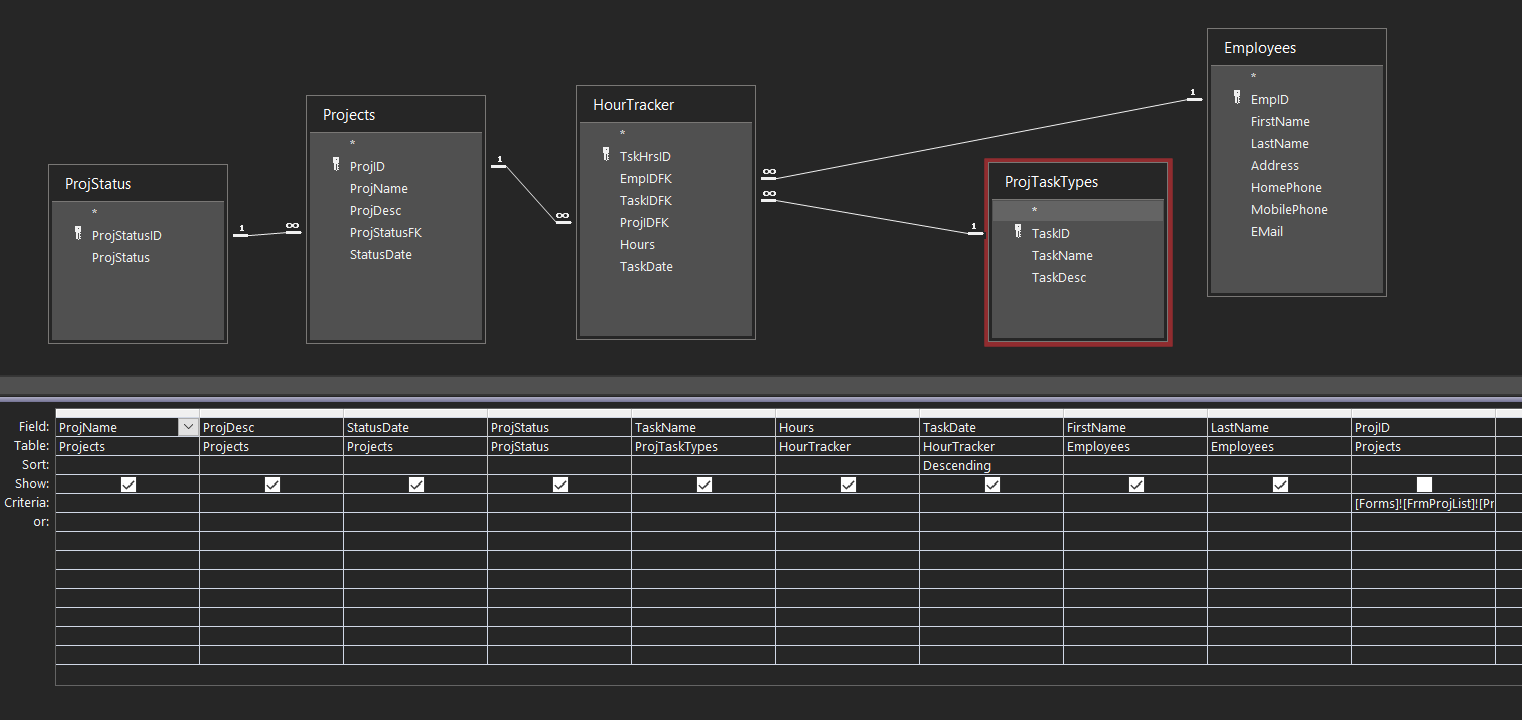Select TaskIDFK field in HourTracker table
This screenshot has width=1522, height=720.
pyautogui.click(x=646, y=201)
